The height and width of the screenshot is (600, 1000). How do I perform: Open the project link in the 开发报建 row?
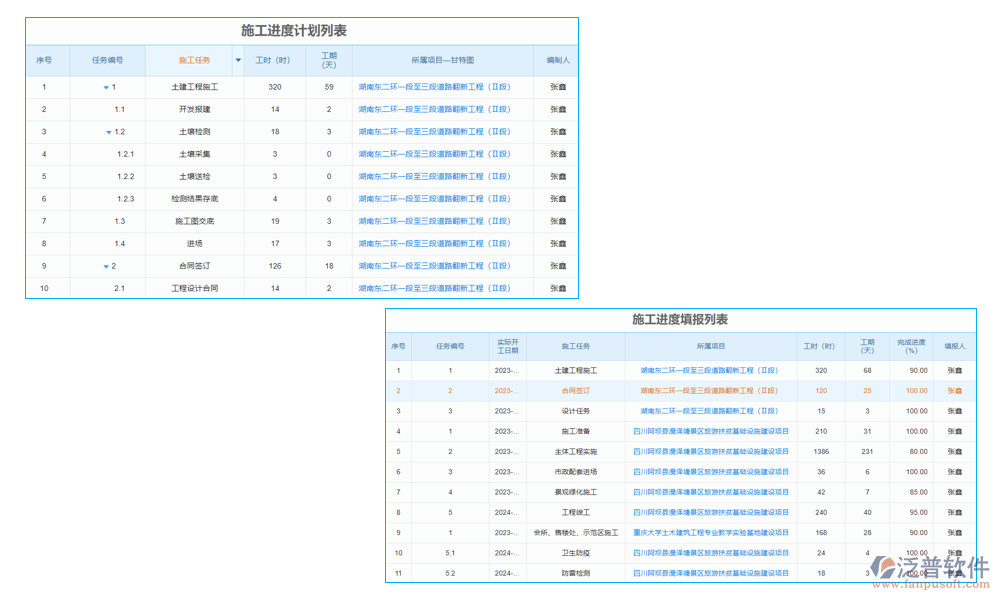click(x=434, y=109)
